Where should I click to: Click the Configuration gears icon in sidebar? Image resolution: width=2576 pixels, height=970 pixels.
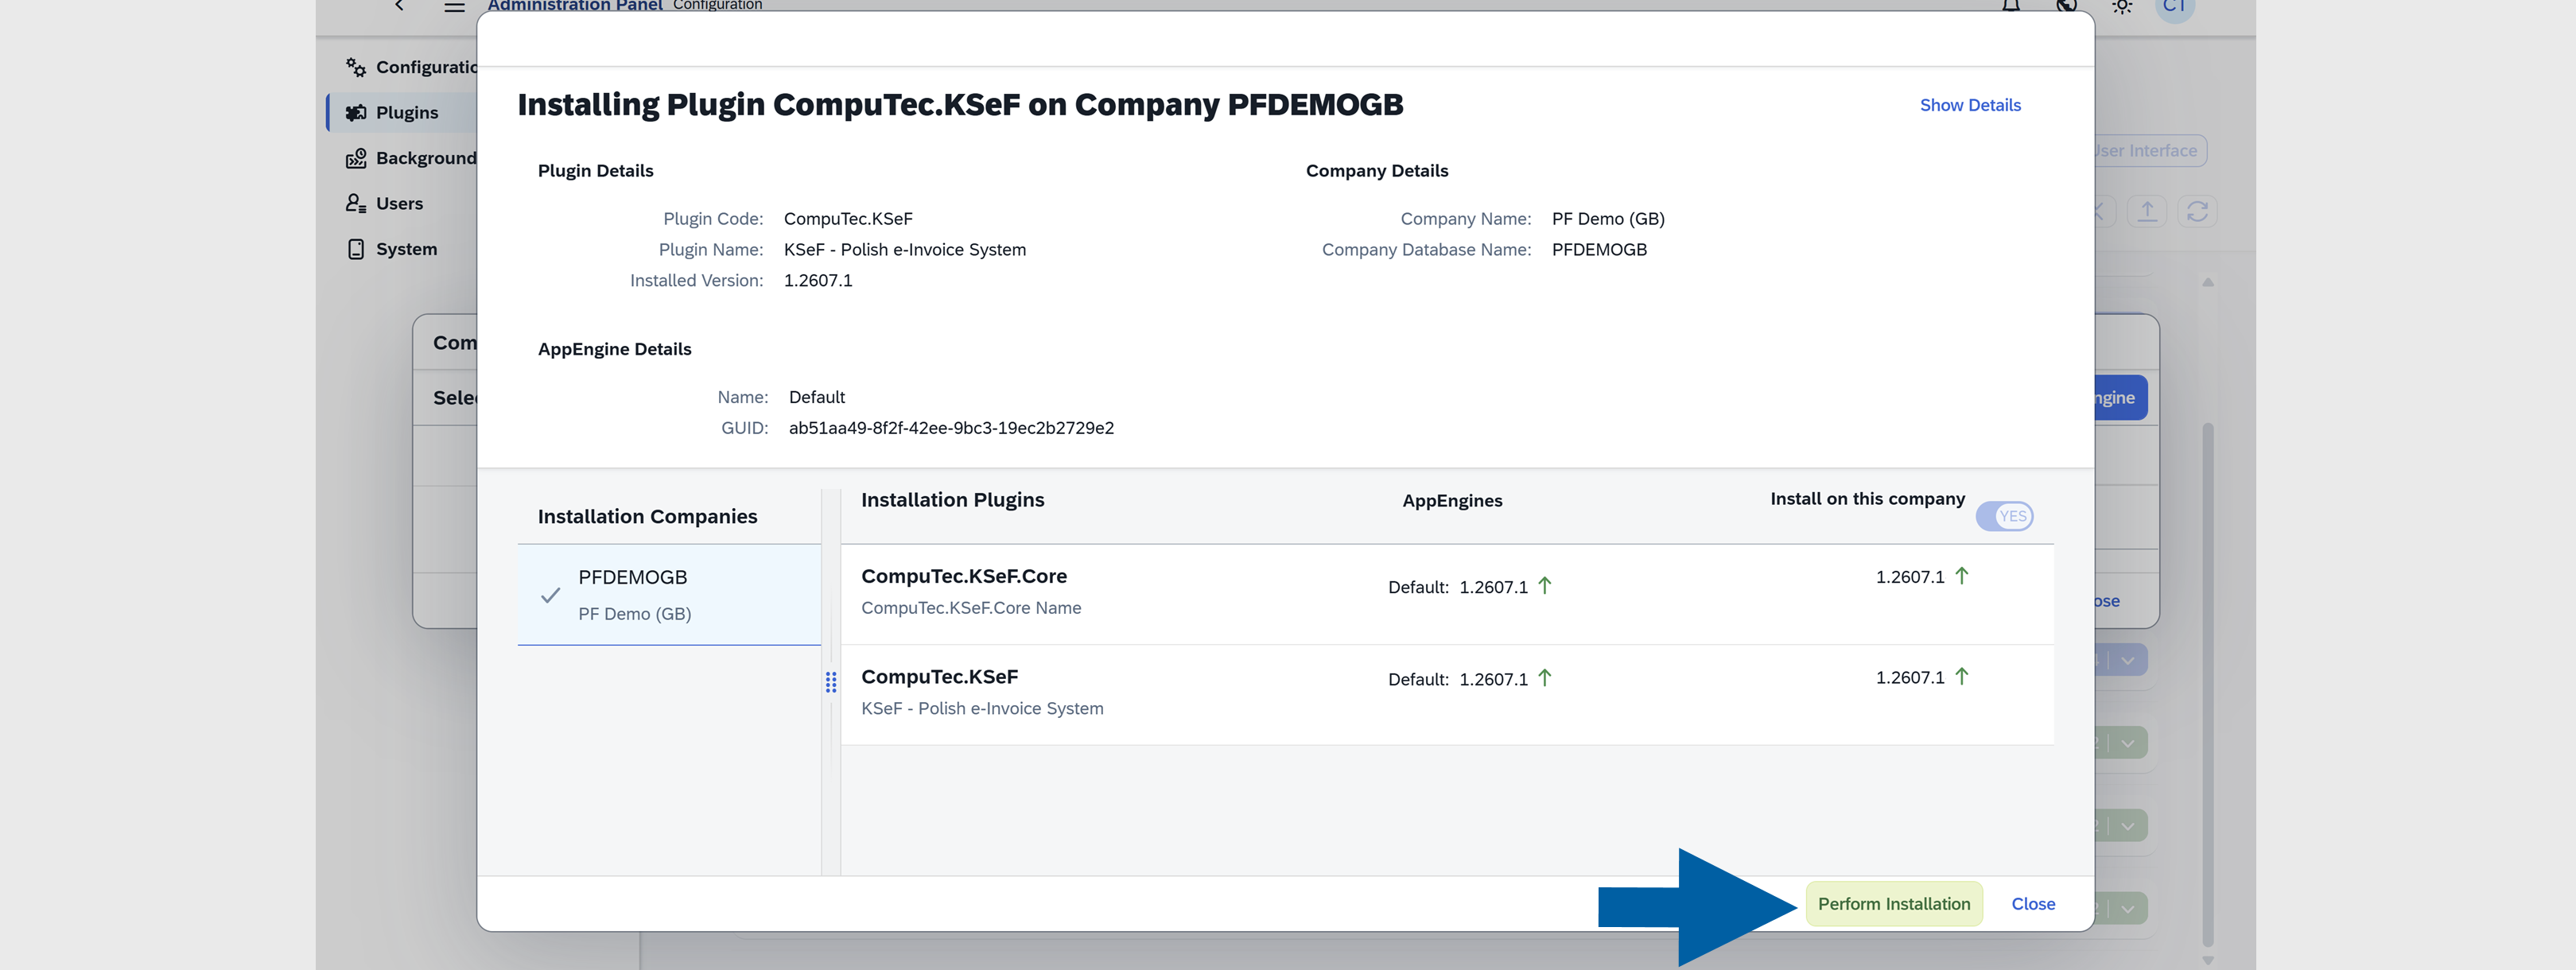pos(356,67)
